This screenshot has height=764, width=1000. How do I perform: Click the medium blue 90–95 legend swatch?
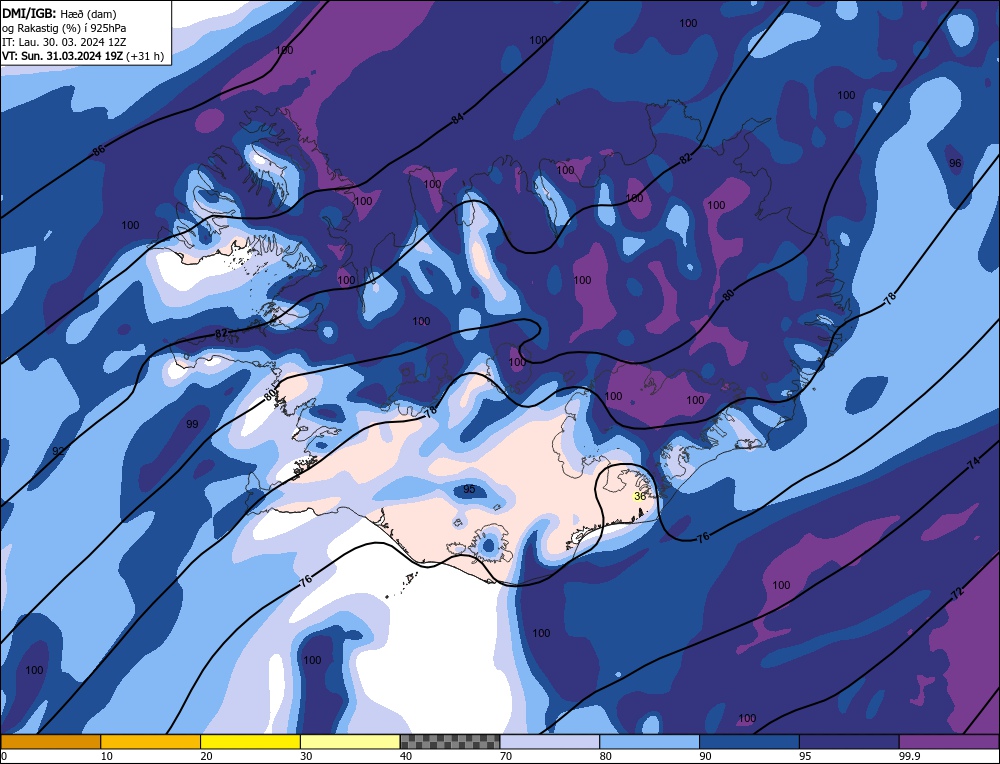coord(749,741)
